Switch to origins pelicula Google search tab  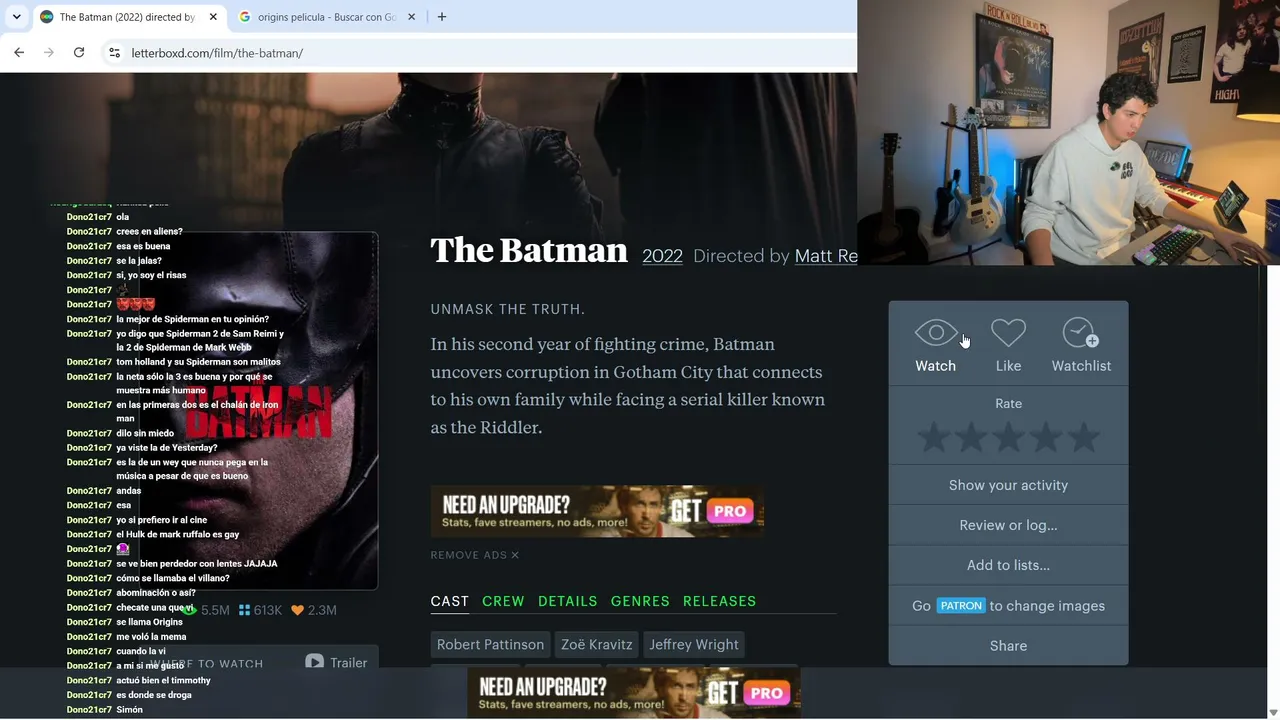coord(326,17)
